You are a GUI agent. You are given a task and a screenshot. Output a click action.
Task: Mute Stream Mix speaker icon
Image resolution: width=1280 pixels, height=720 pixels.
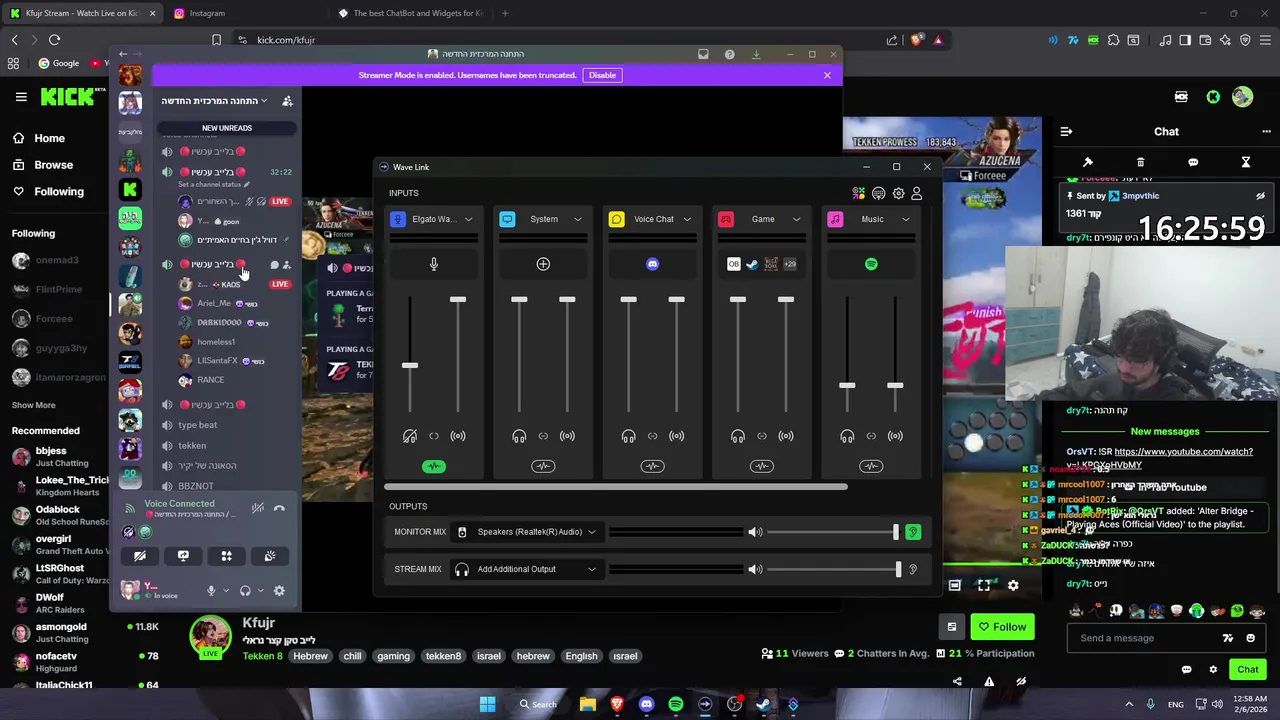coord(755,569)
